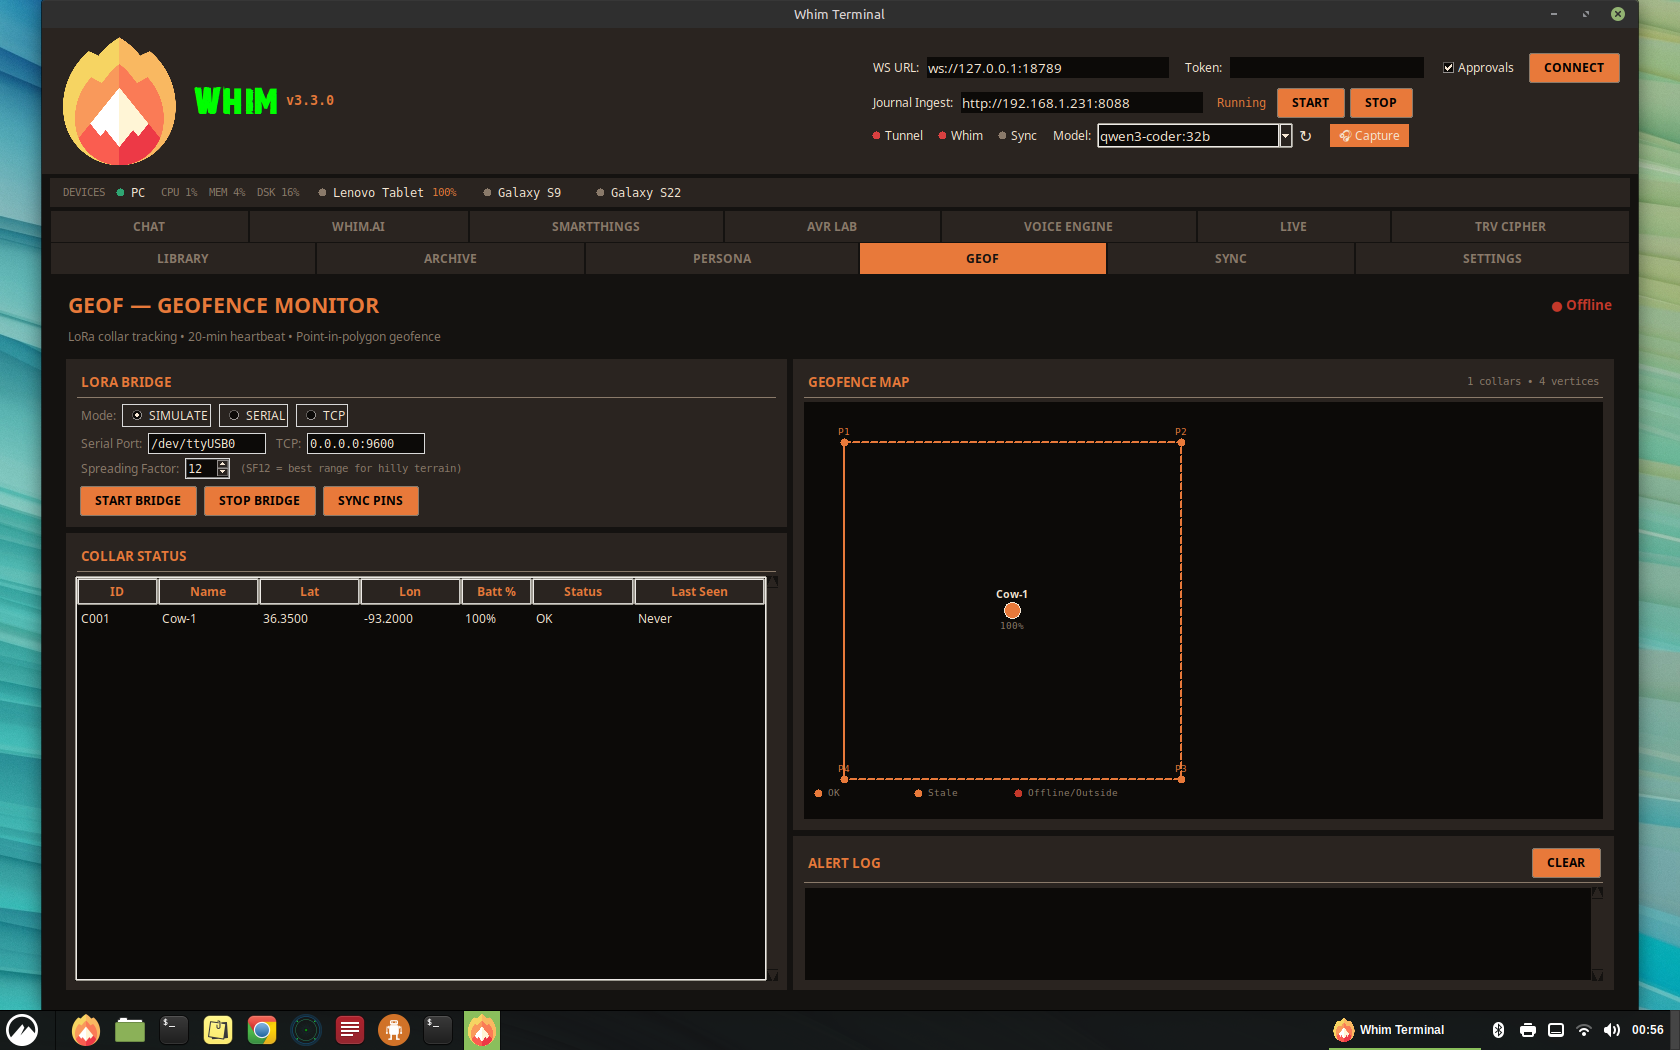Click the PC status dot in devices bar

point(121,192)
